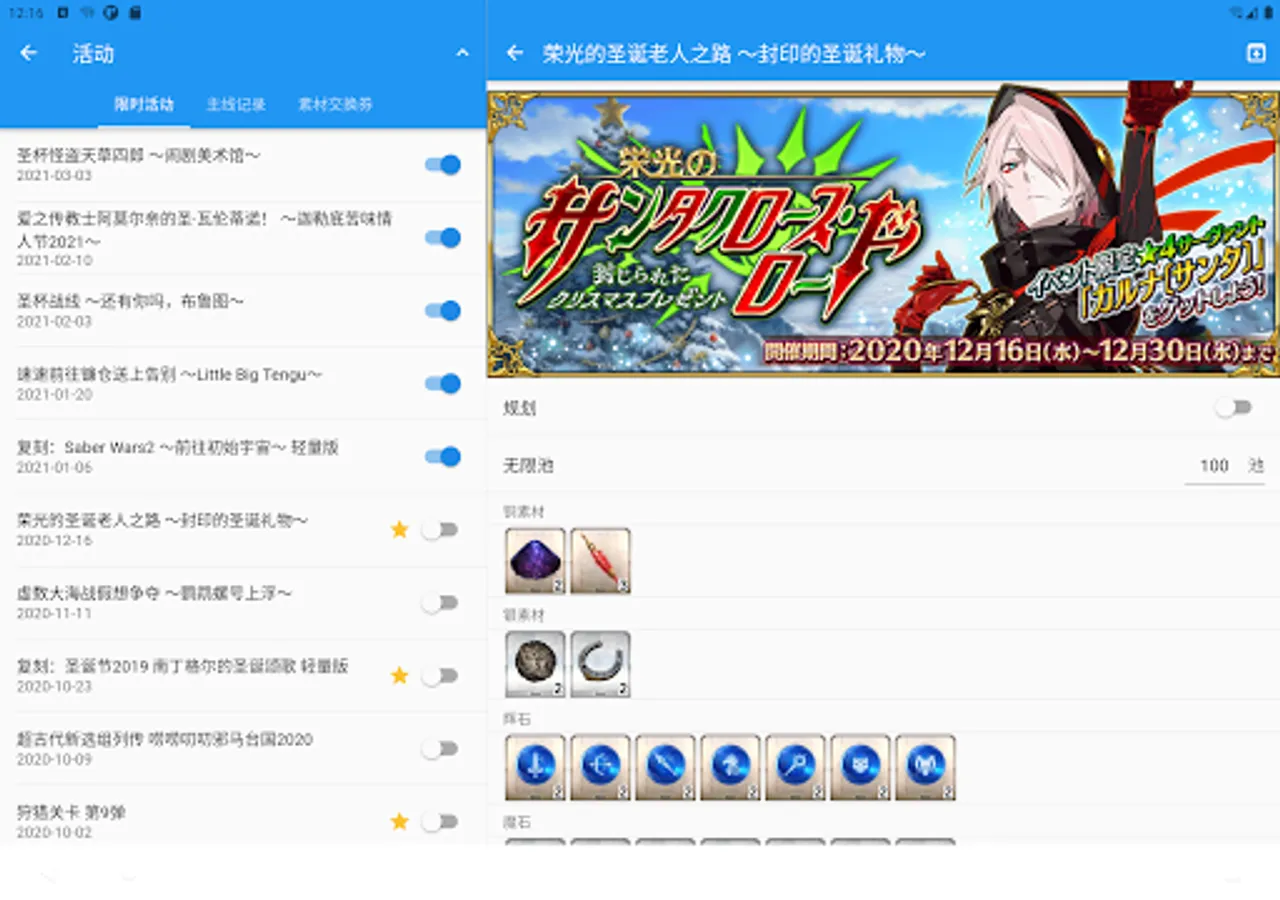Viewport: 1280px width, 900px height.
Task: Select the Lancer spear gem icon in 辉石 row
Action: (665, 768)
